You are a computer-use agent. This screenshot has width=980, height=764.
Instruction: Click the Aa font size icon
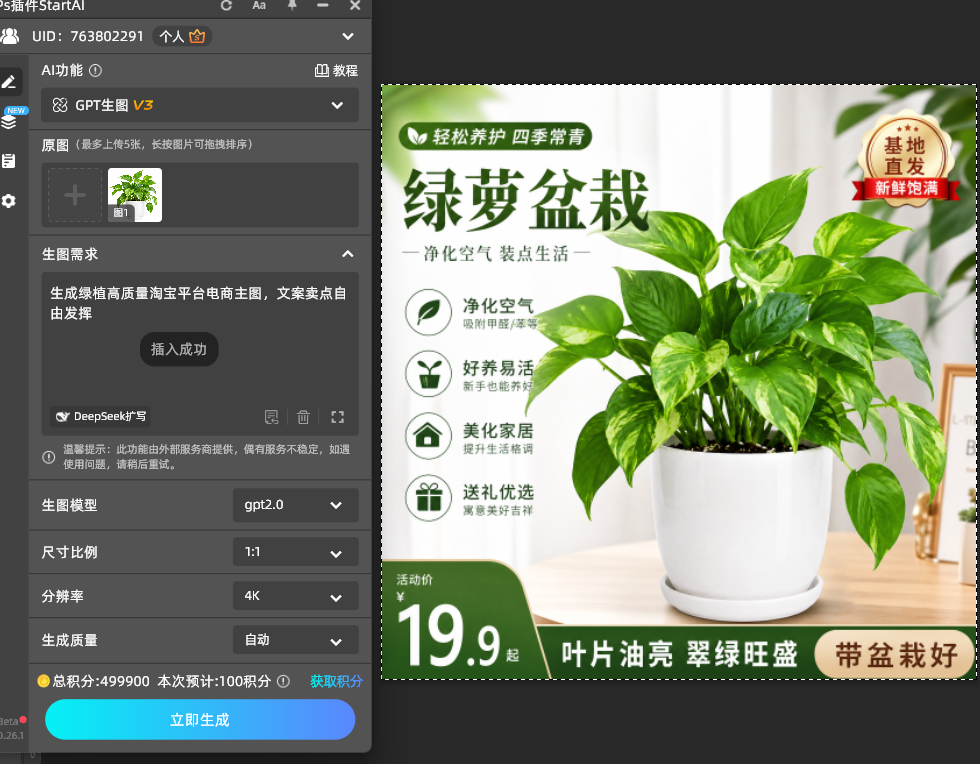coord(259,6)
